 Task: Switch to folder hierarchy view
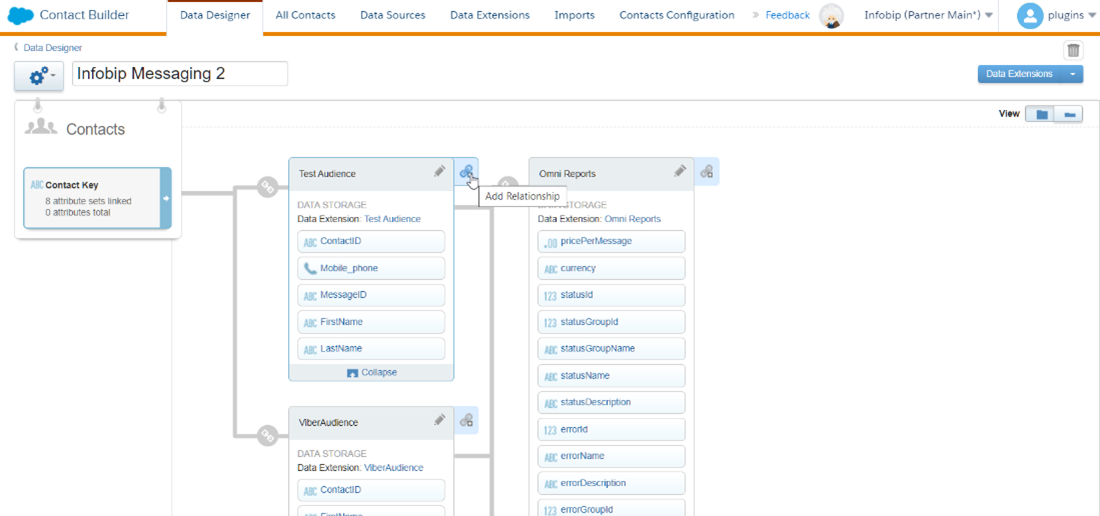coord(1041,114)
